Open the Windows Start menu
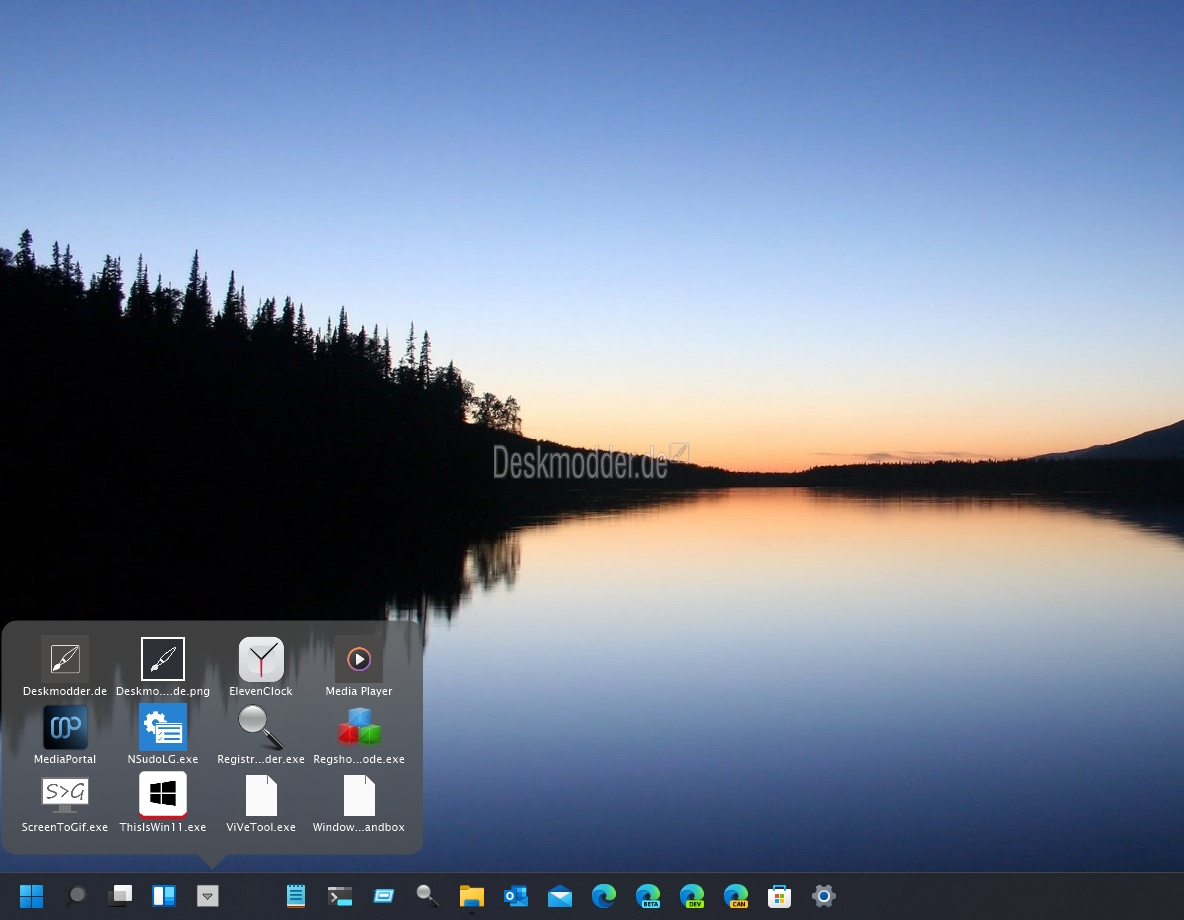 32,896
